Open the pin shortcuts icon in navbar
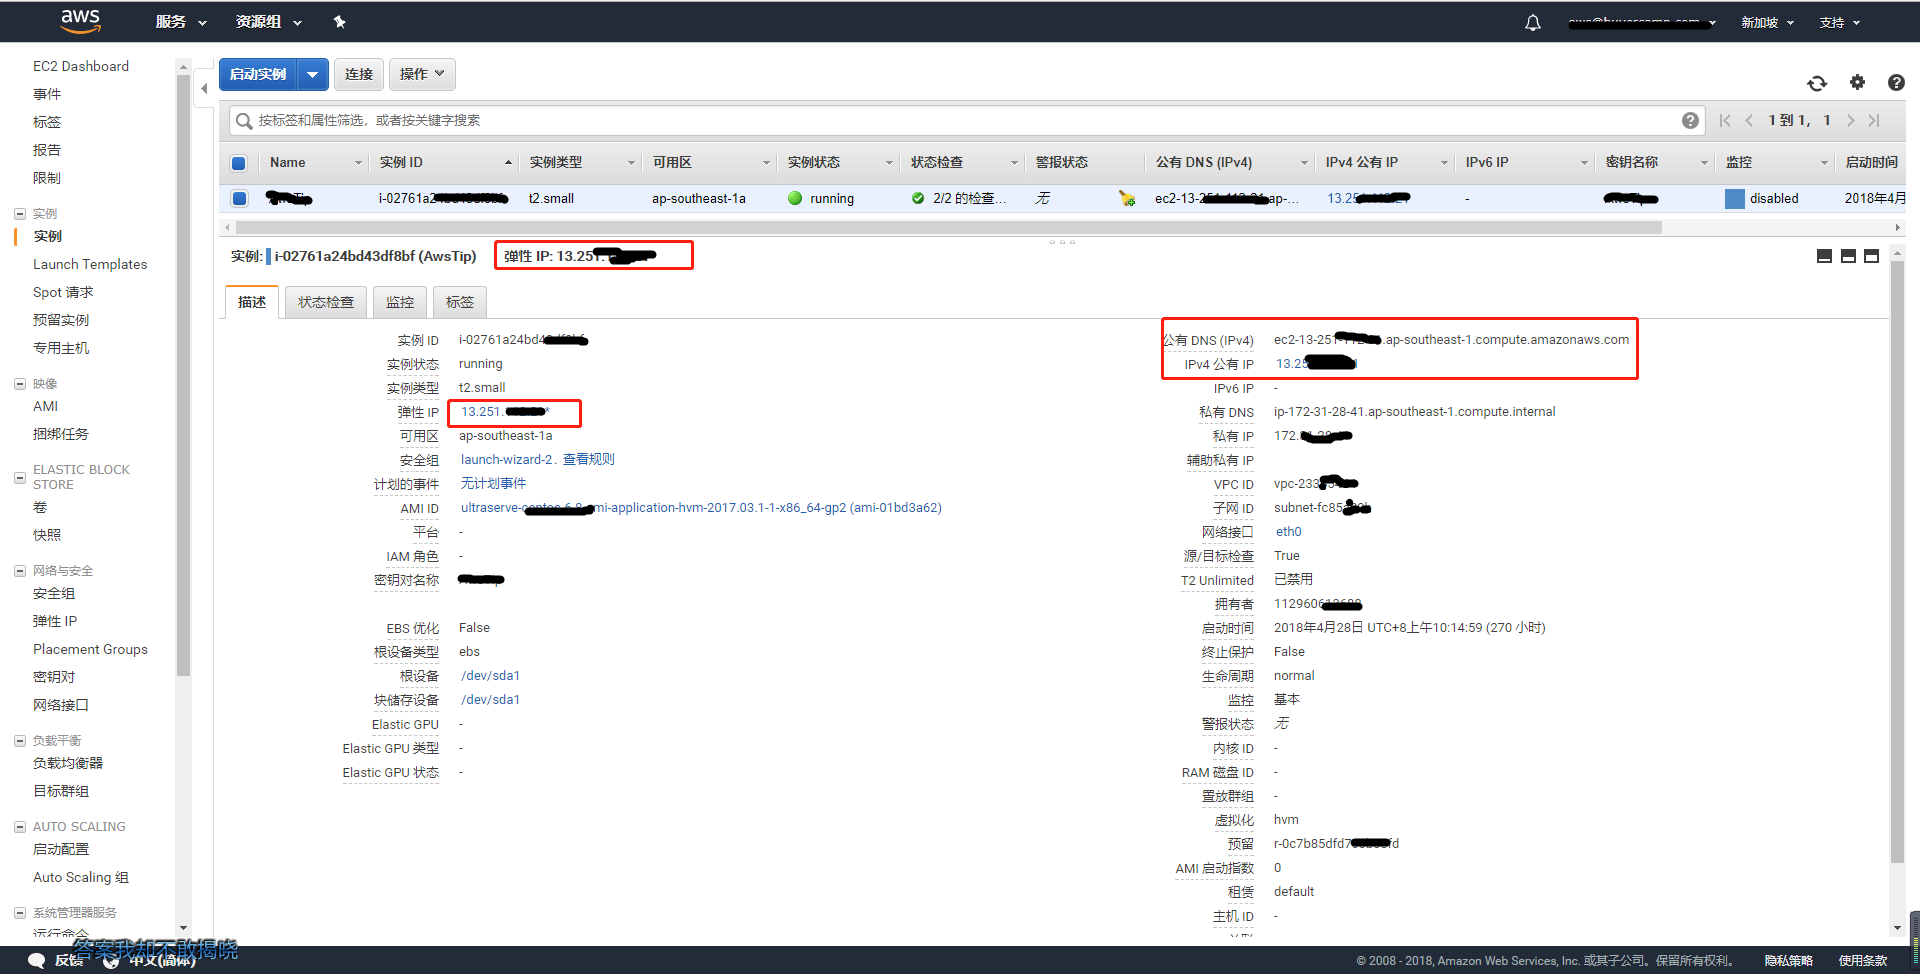Screen dimensions: 1920x974 point(339,21)
